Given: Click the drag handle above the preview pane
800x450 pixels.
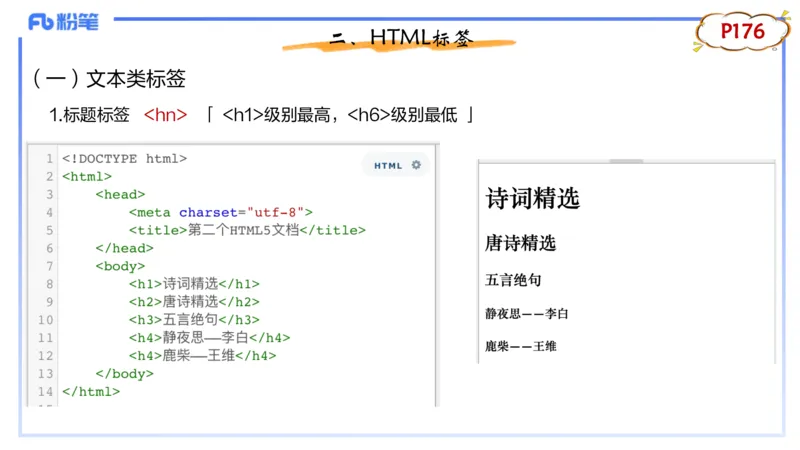Looking at the screenshot, I should (x=626, y=160).
